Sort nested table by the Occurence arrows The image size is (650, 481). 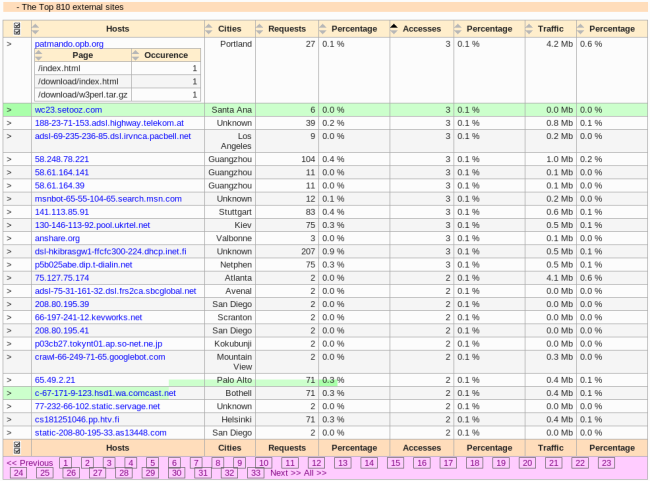coord(136,55)
